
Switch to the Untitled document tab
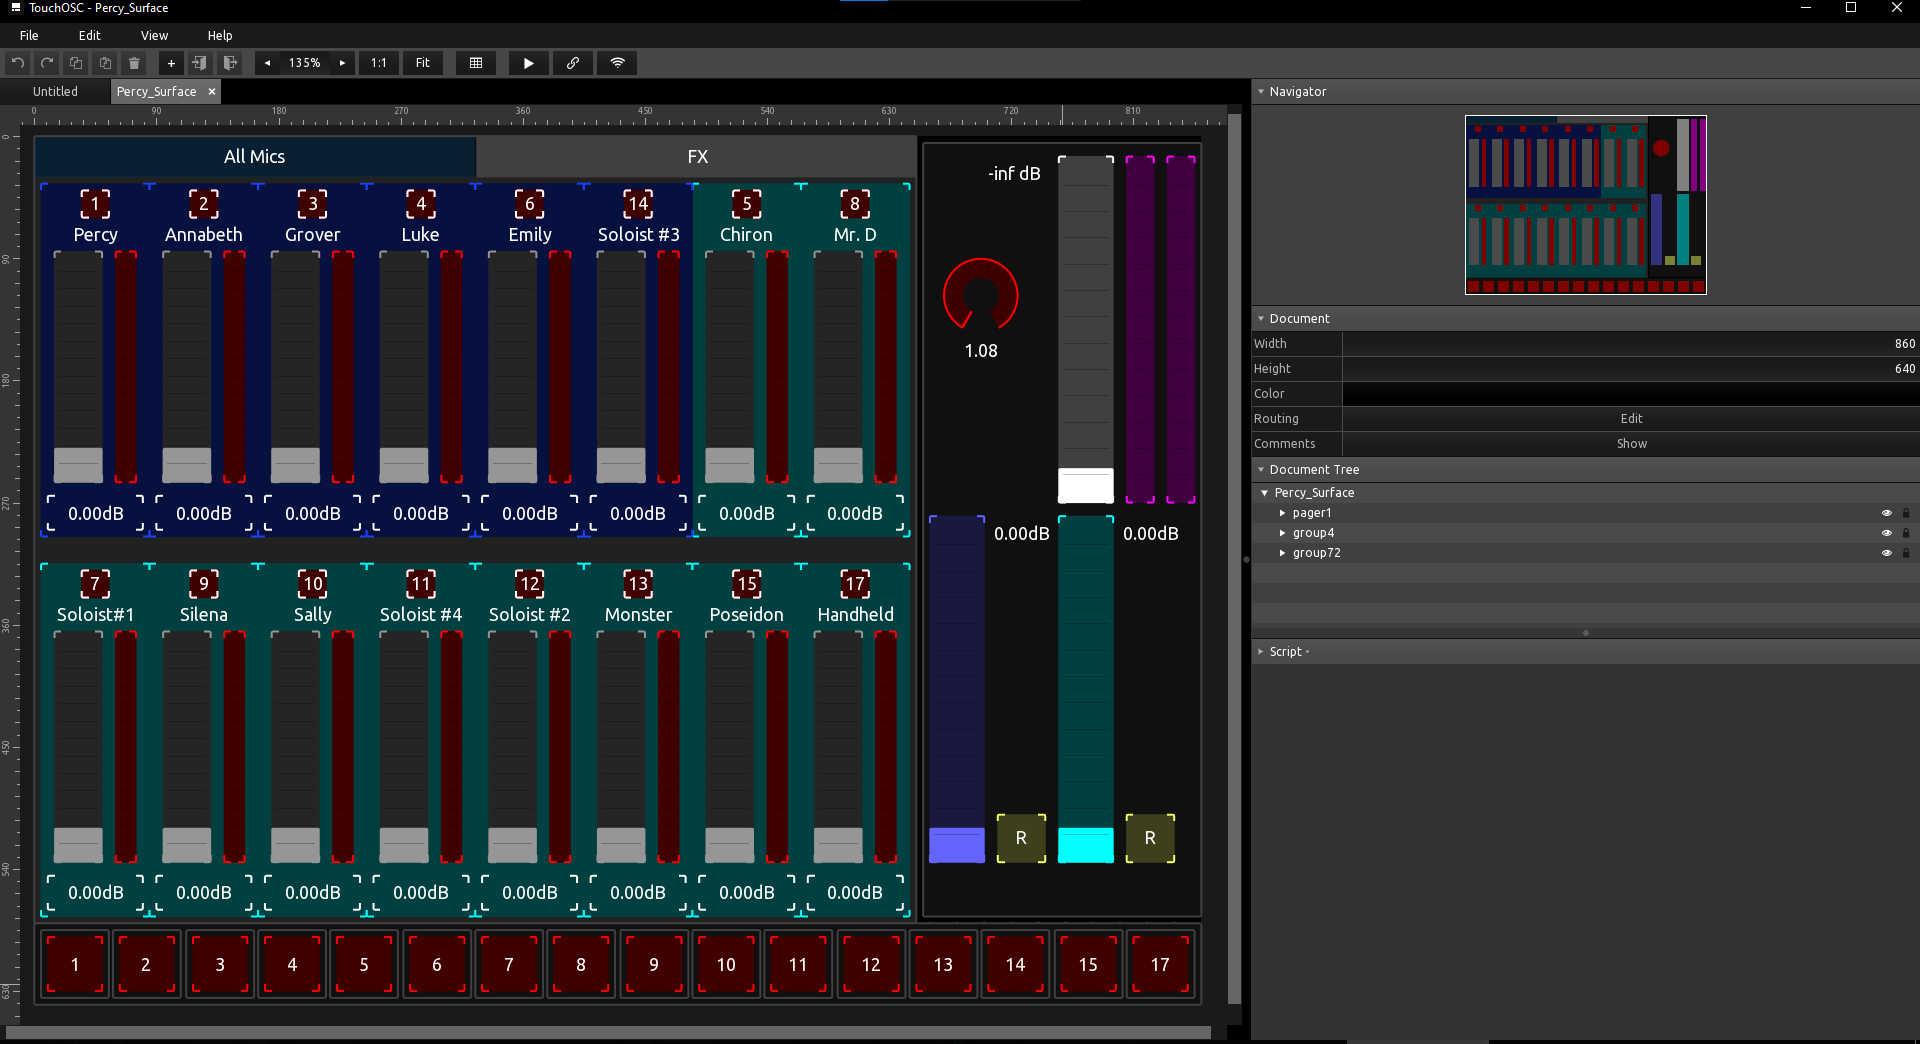(55, 91)
